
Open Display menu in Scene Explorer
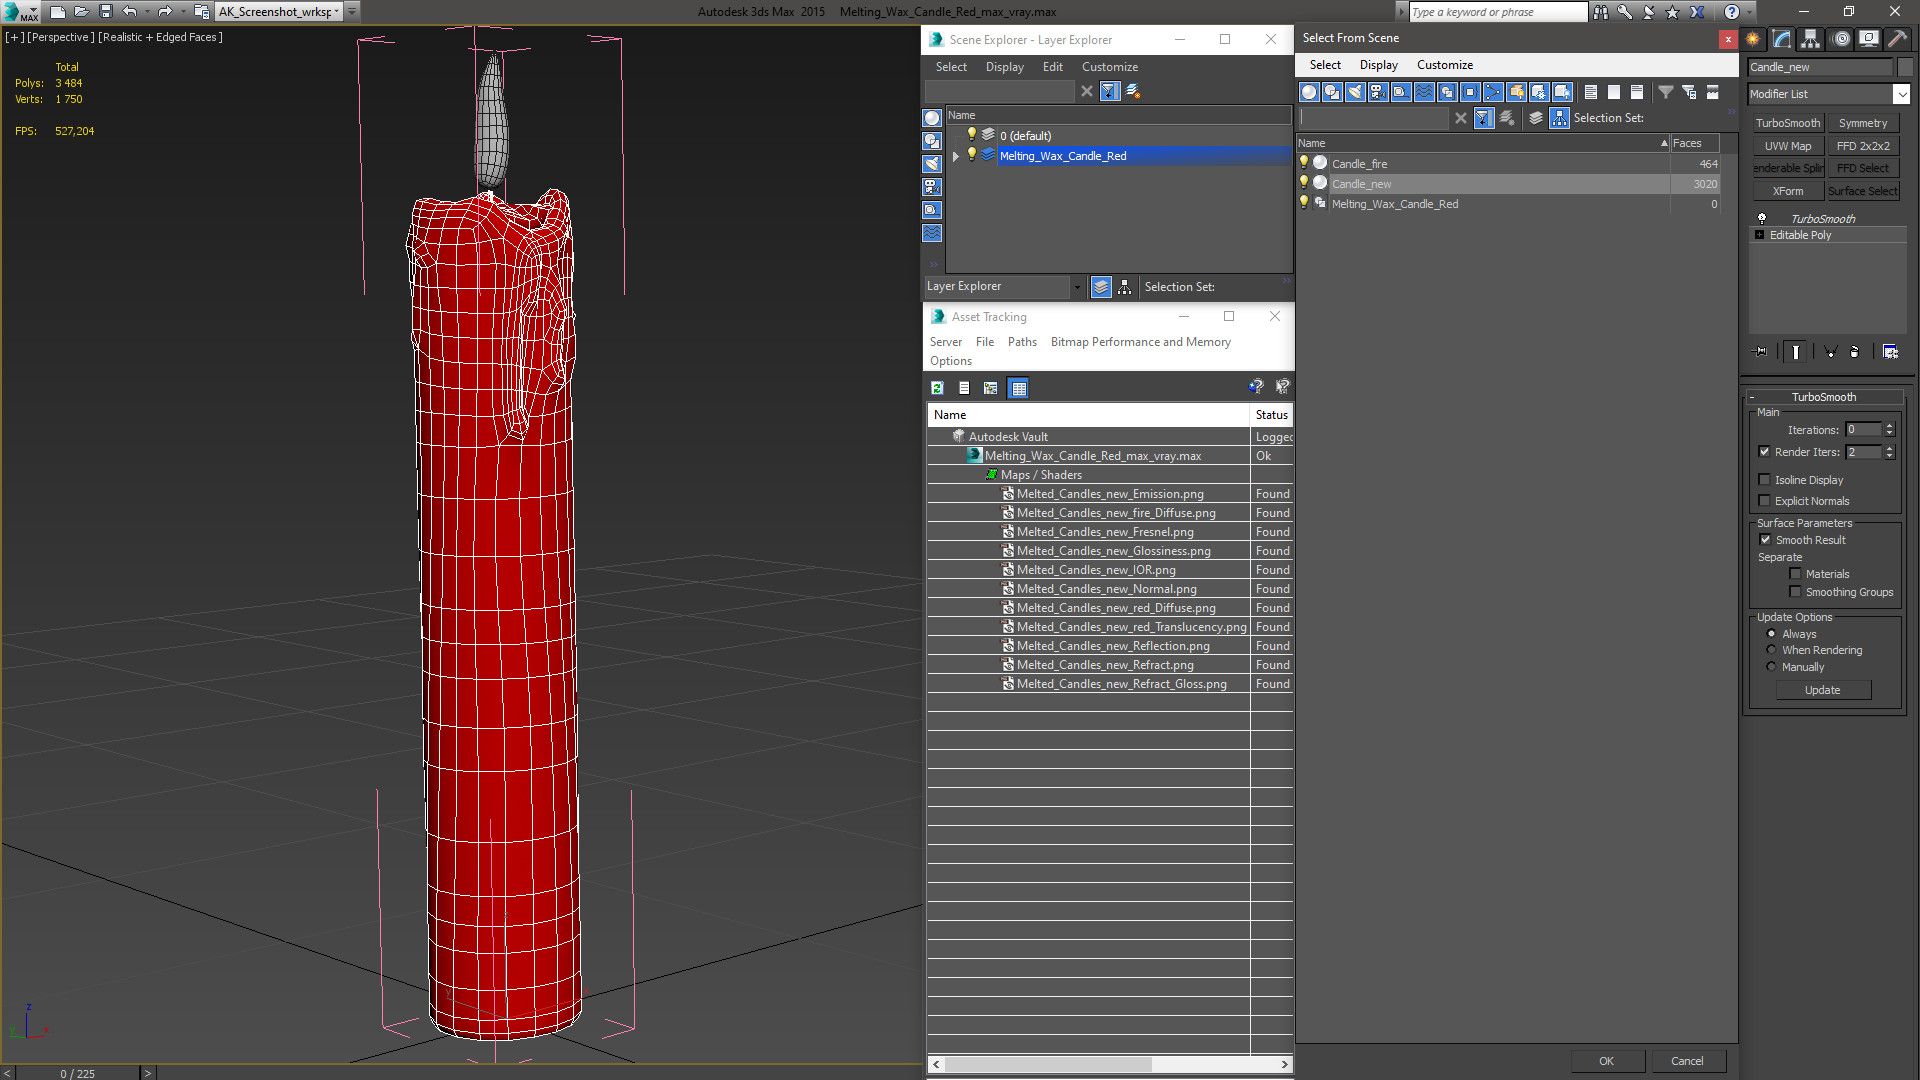point(1004,67)
